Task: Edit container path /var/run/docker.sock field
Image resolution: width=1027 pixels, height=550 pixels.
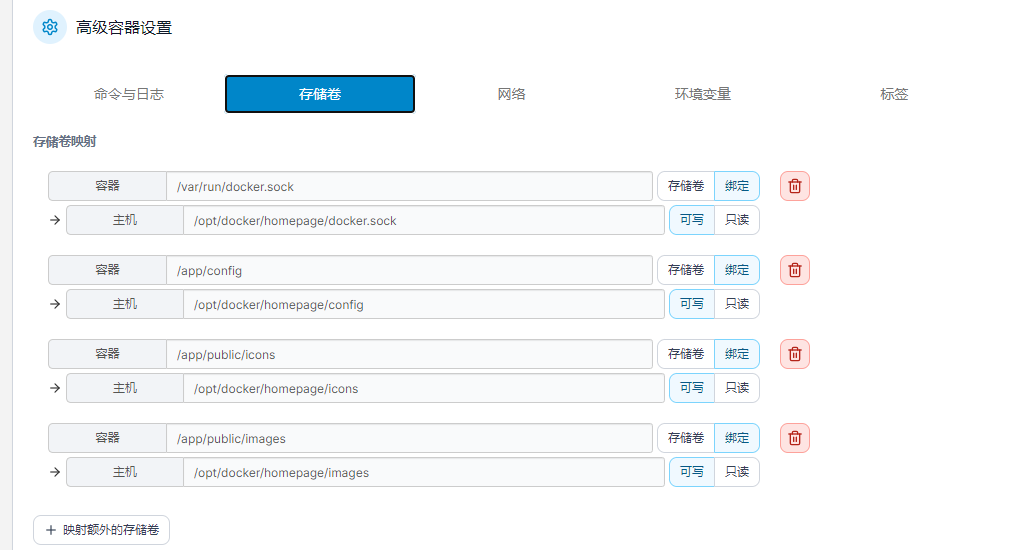Action: 409,187
